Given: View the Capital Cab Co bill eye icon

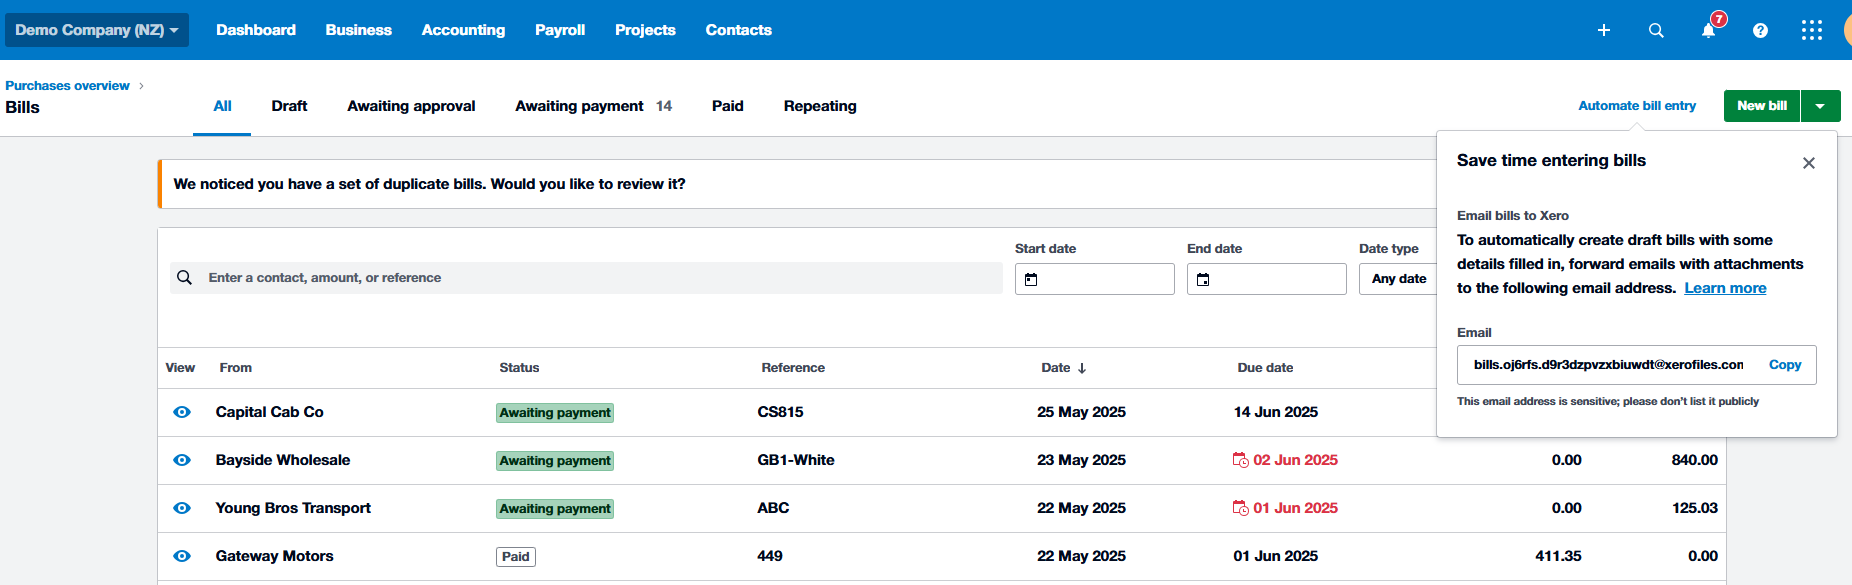Looking at the screenshot, I should (182, 412).
